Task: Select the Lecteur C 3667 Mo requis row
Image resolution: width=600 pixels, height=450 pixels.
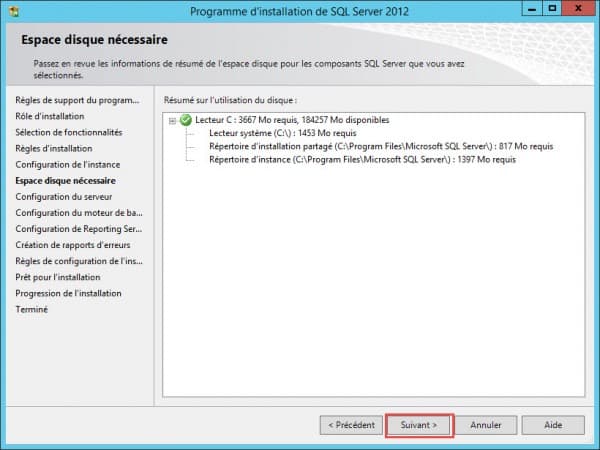Action: pyautogui.click(x=292, y=120)
